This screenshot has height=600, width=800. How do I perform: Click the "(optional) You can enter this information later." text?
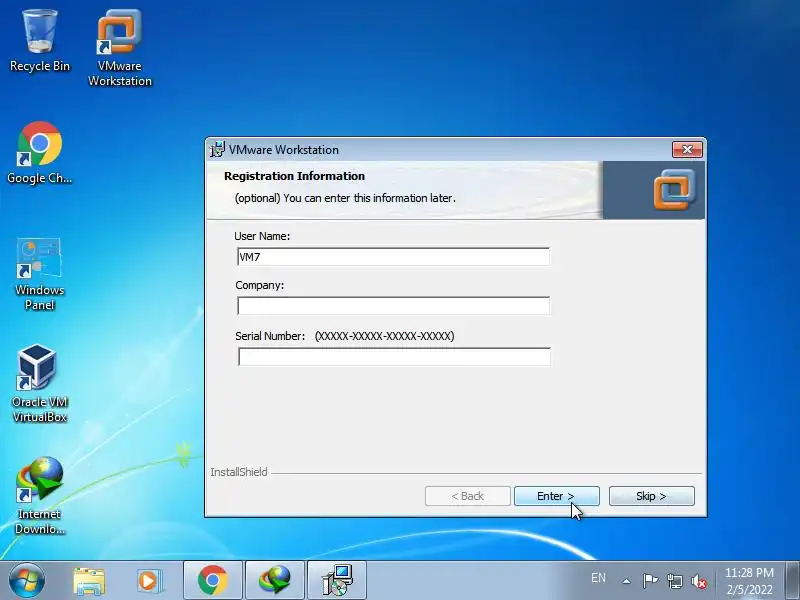(x=345, y=198)
